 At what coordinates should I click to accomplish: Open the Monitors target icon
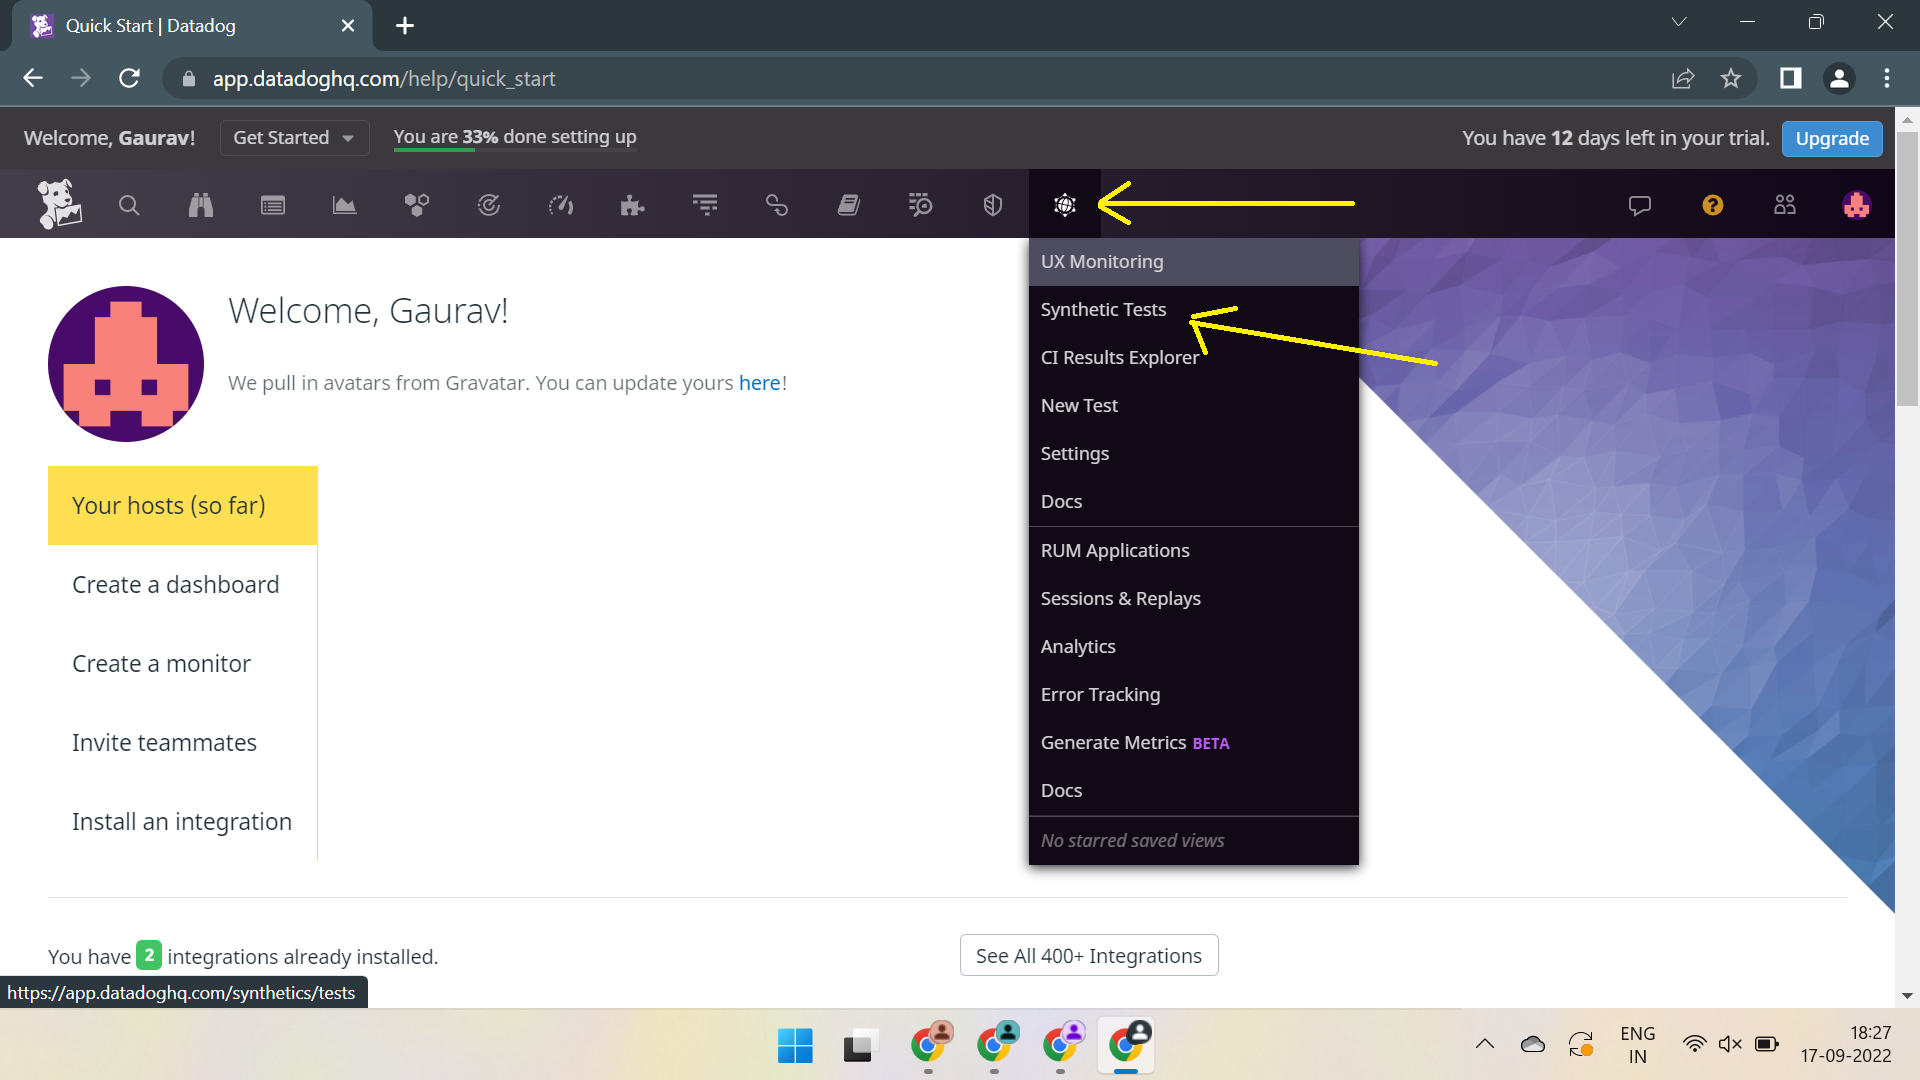click(x=489, y=205)
